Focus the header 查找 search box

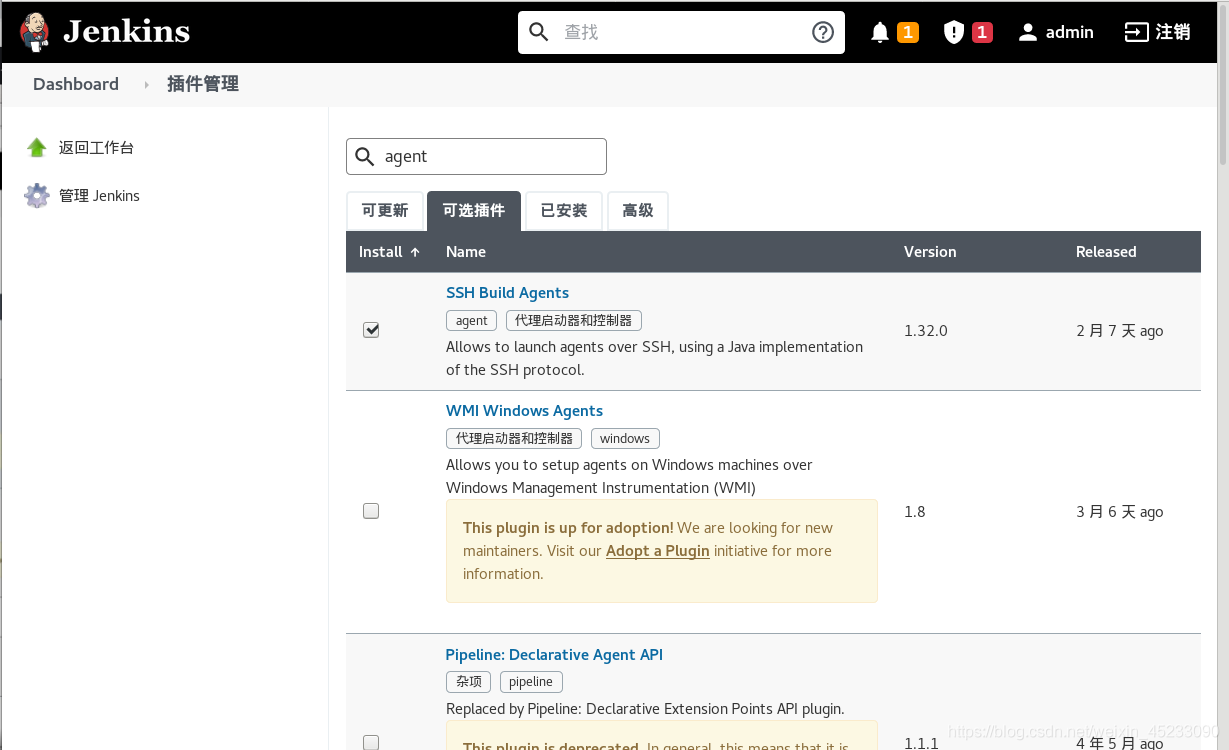click(x=681, y=32)
